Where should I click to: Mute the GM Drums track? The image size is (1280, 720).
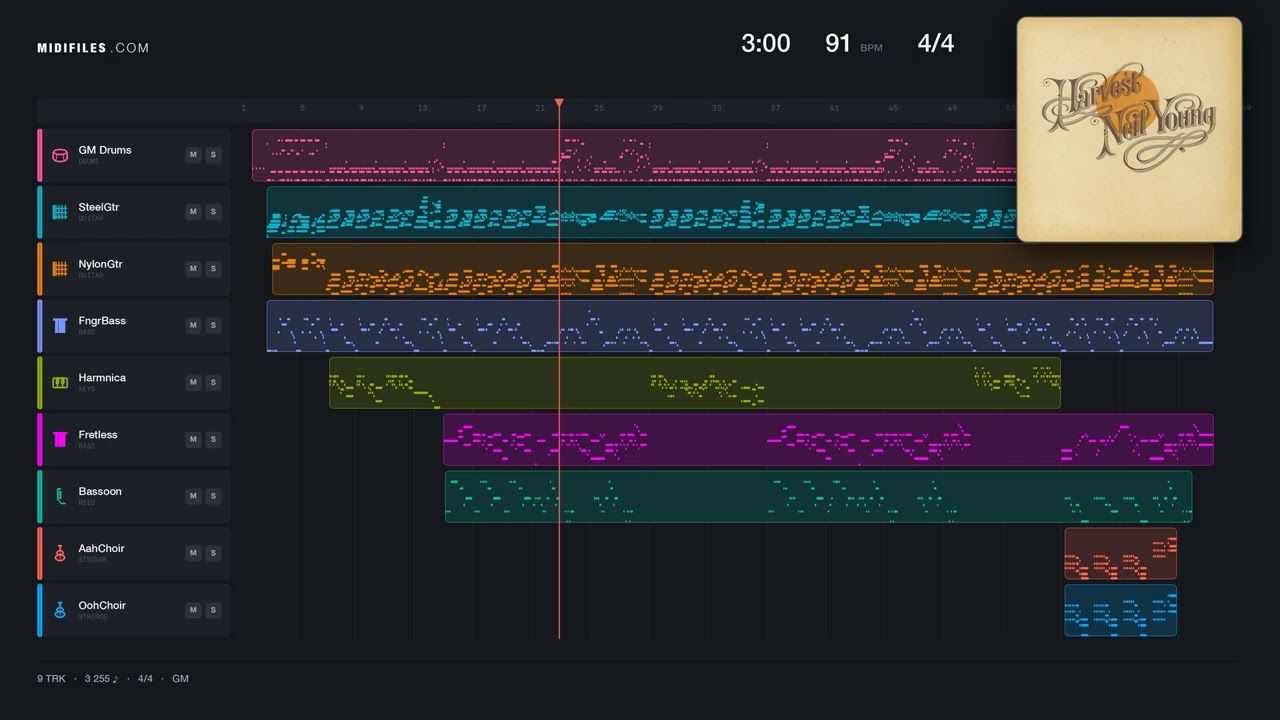click(x=193, y=155)
